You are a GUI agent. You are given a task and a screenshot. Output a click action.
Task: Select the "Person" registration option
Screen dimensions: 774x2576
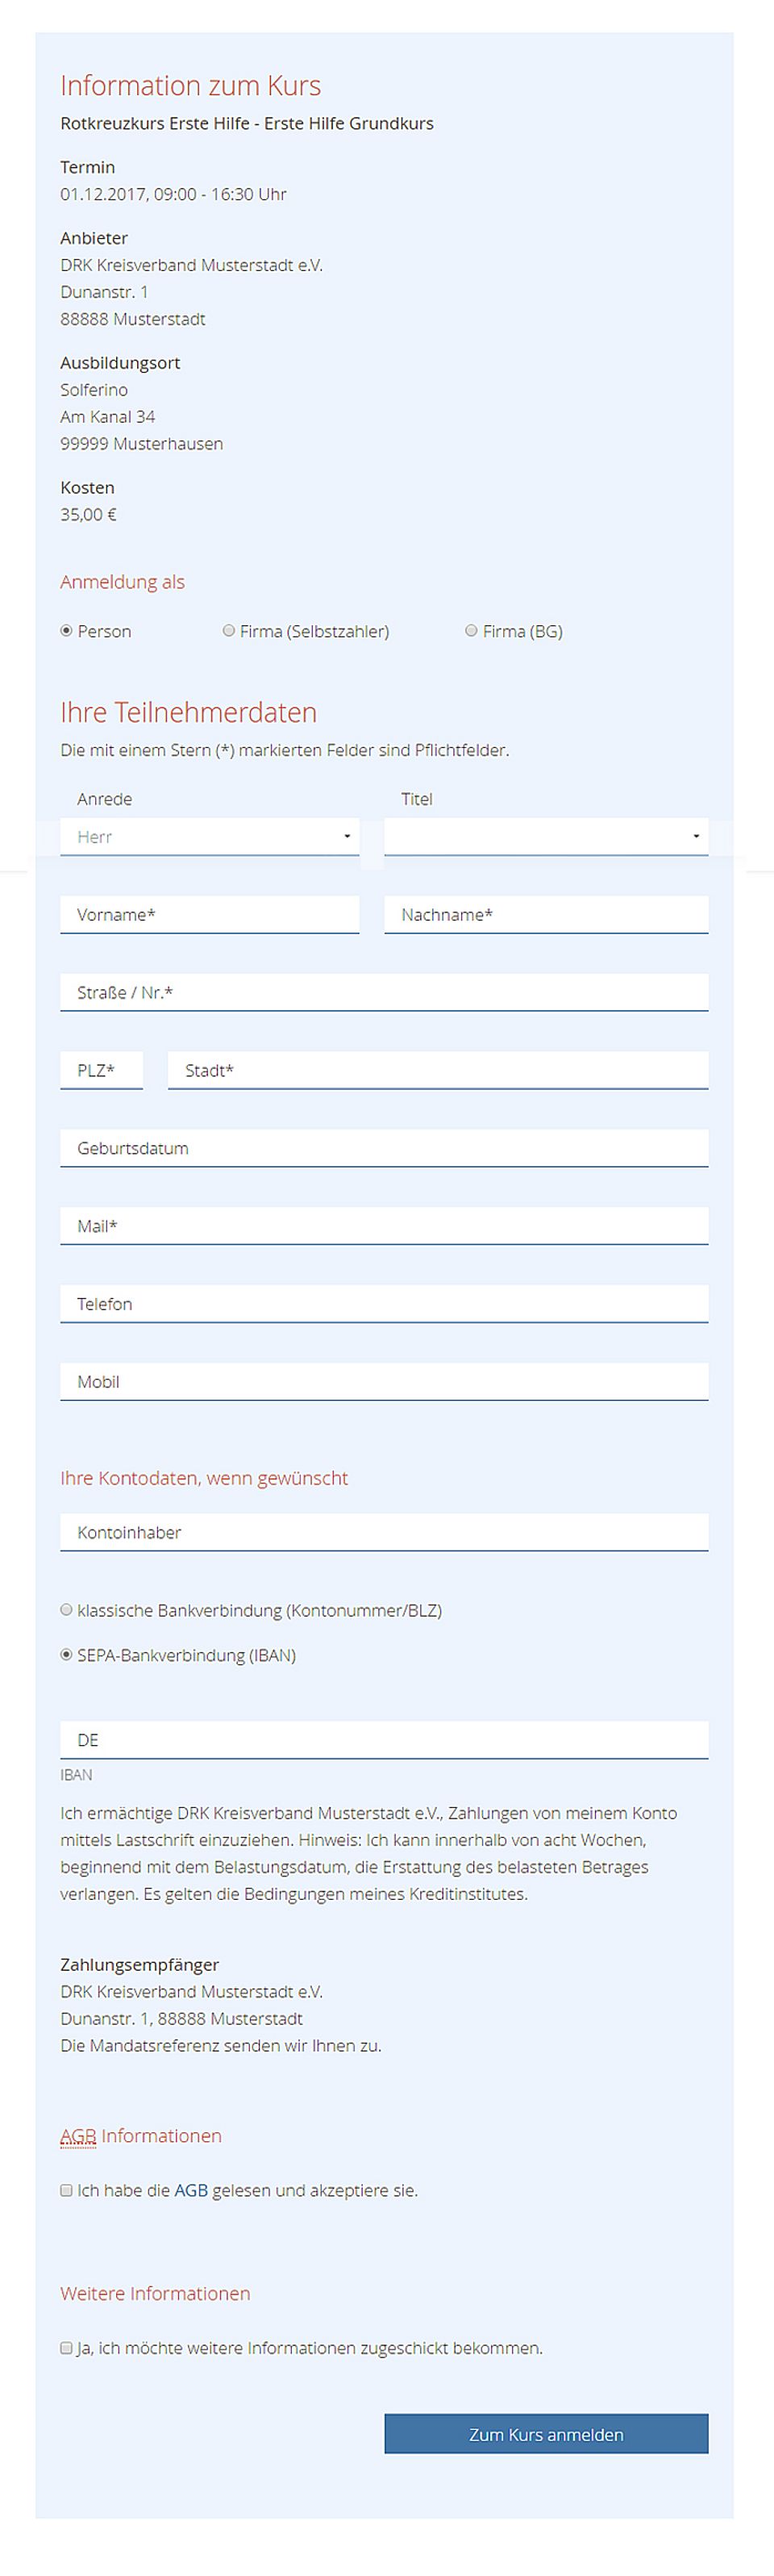click(66, 631)
